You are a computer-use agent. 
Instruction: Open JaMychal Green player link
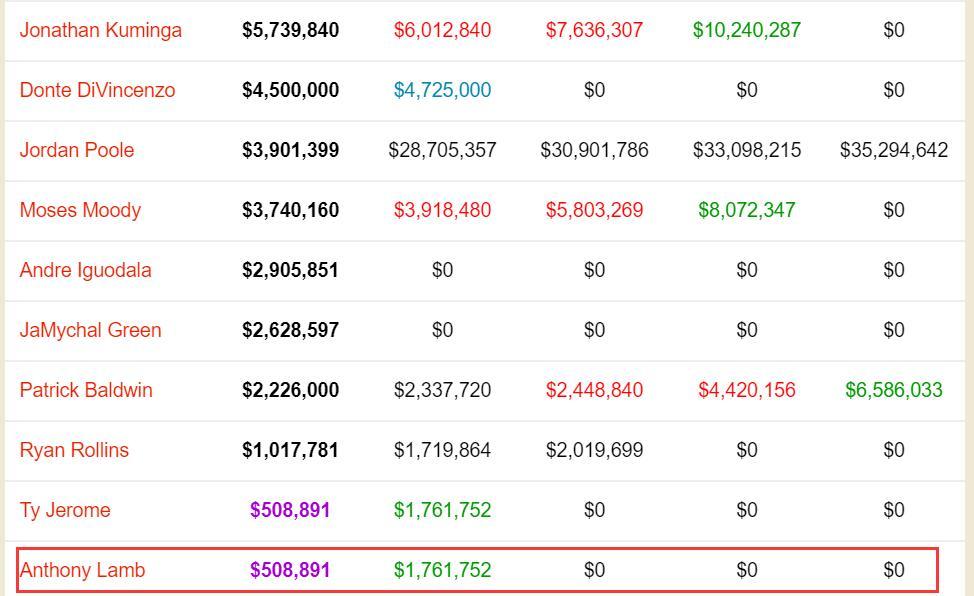click(x=91, y=330)
